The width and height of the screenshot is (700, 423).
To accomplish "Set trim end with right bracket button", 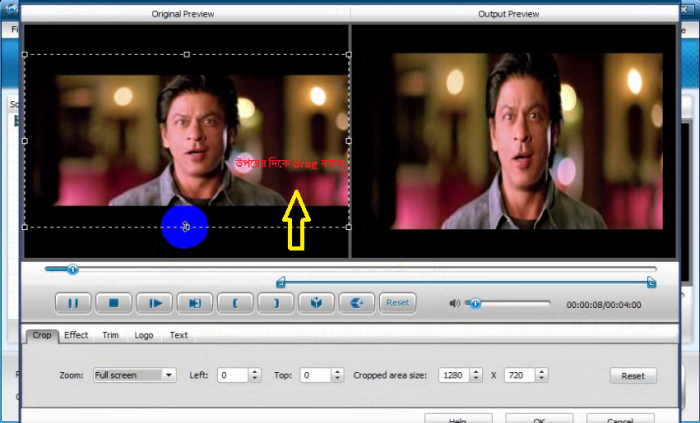I will click(276, 303).
